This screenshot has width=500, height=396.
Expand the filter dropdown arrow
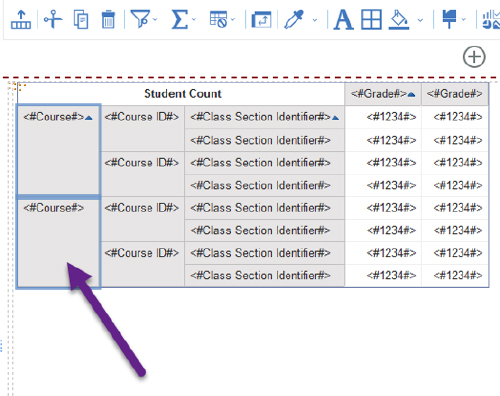(155, 19)
